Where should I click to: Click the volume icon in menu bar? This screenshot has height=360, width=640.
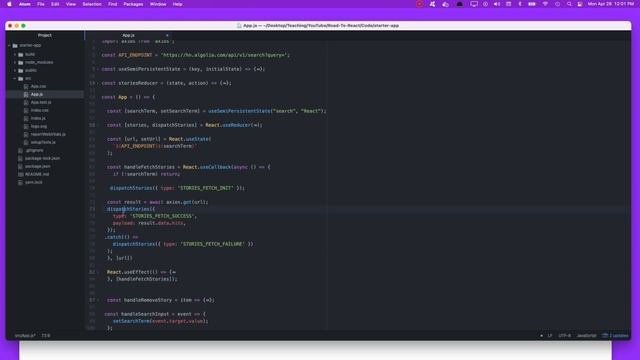(497, 4)
